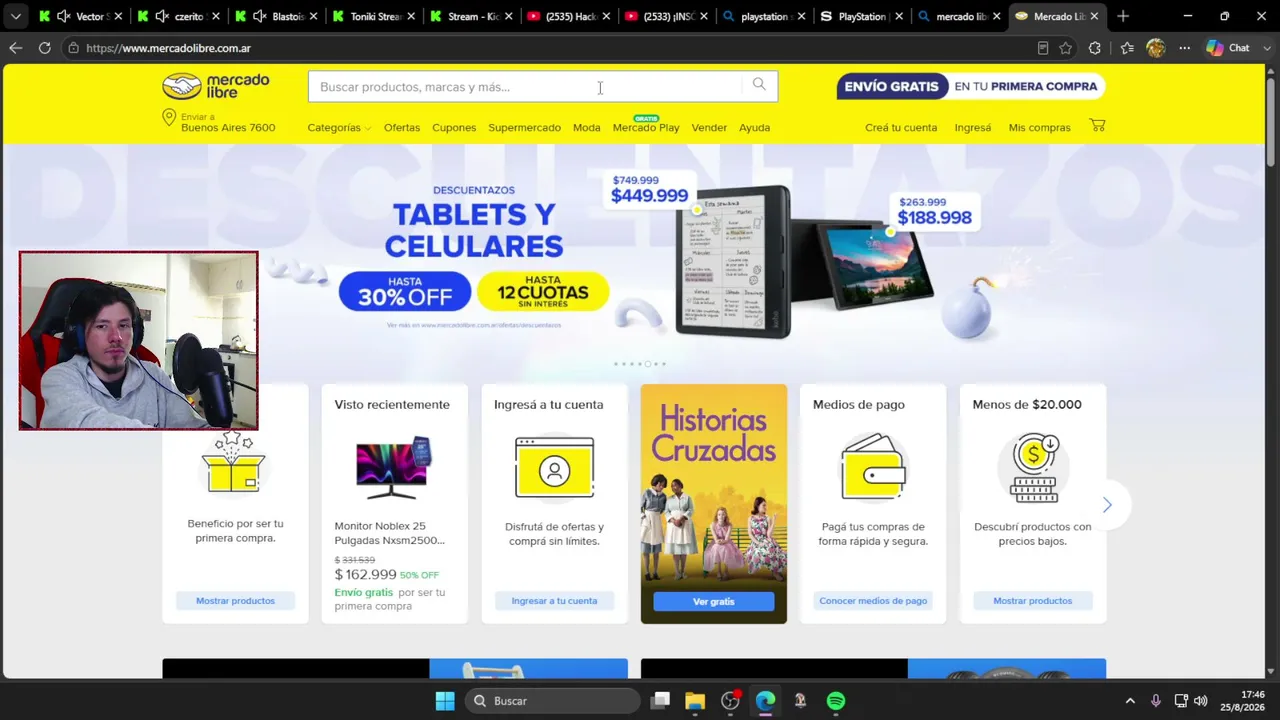Bookmark this page with the star icon
Screen dimensions: 1280x720
click(x=1066, y=48)
